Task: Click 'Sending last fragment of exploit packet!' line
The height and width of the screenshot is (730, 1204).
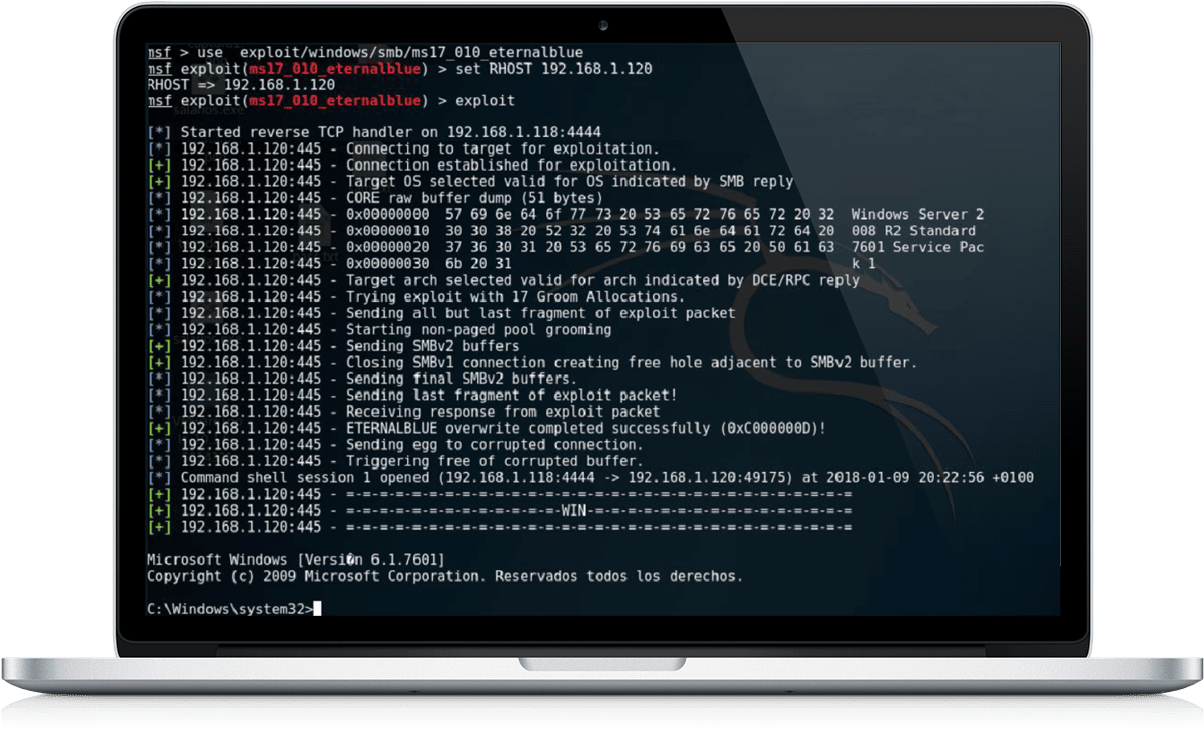Action: coord(412,395)
